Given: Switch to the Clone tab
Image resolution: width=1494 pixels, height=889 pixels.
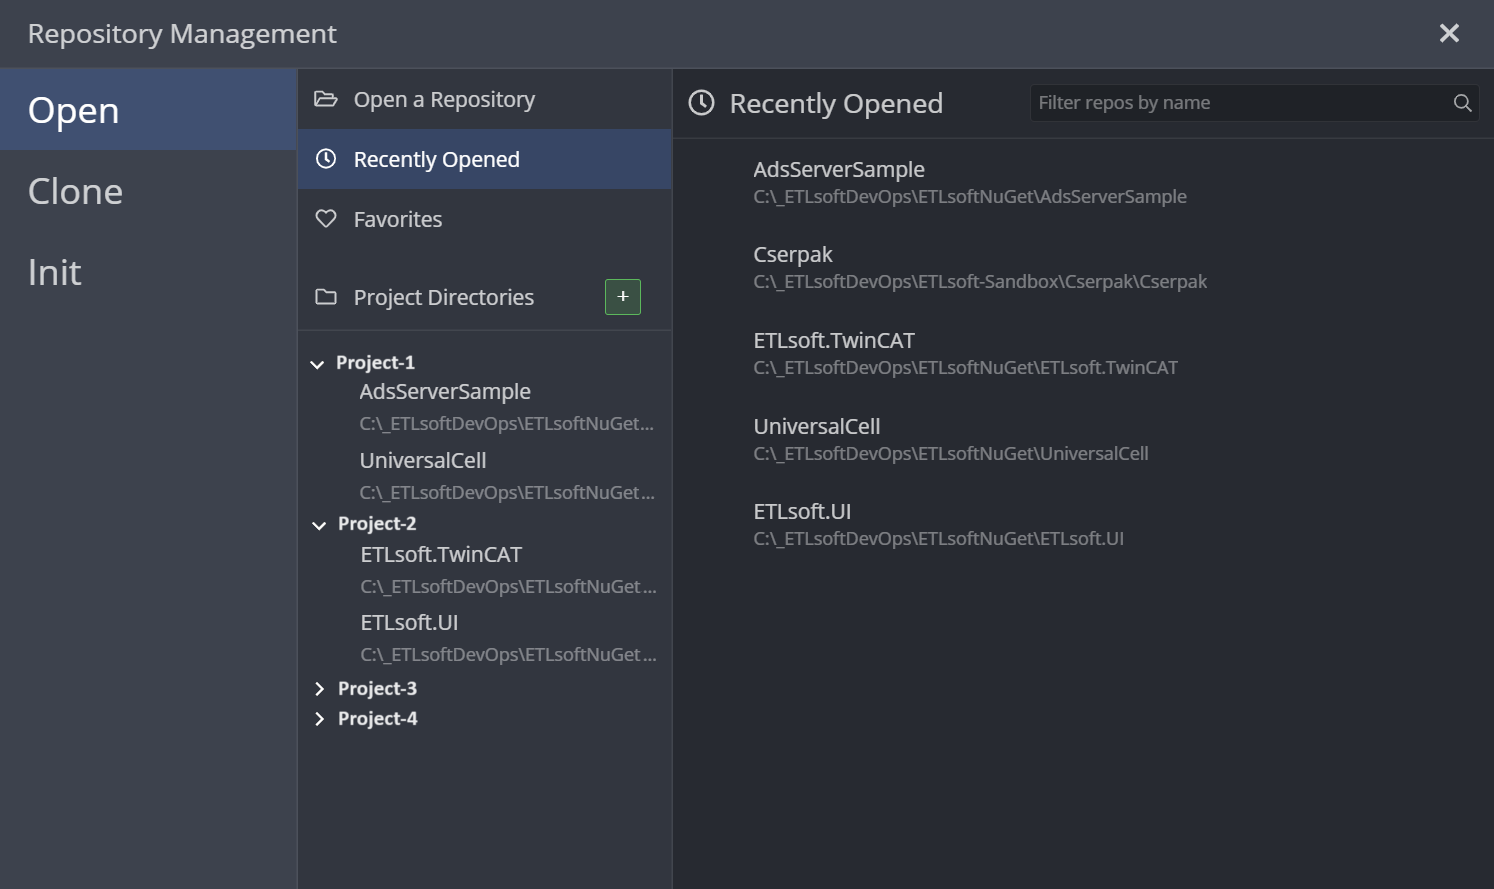Looking at the screenshot, I should 76,191.
